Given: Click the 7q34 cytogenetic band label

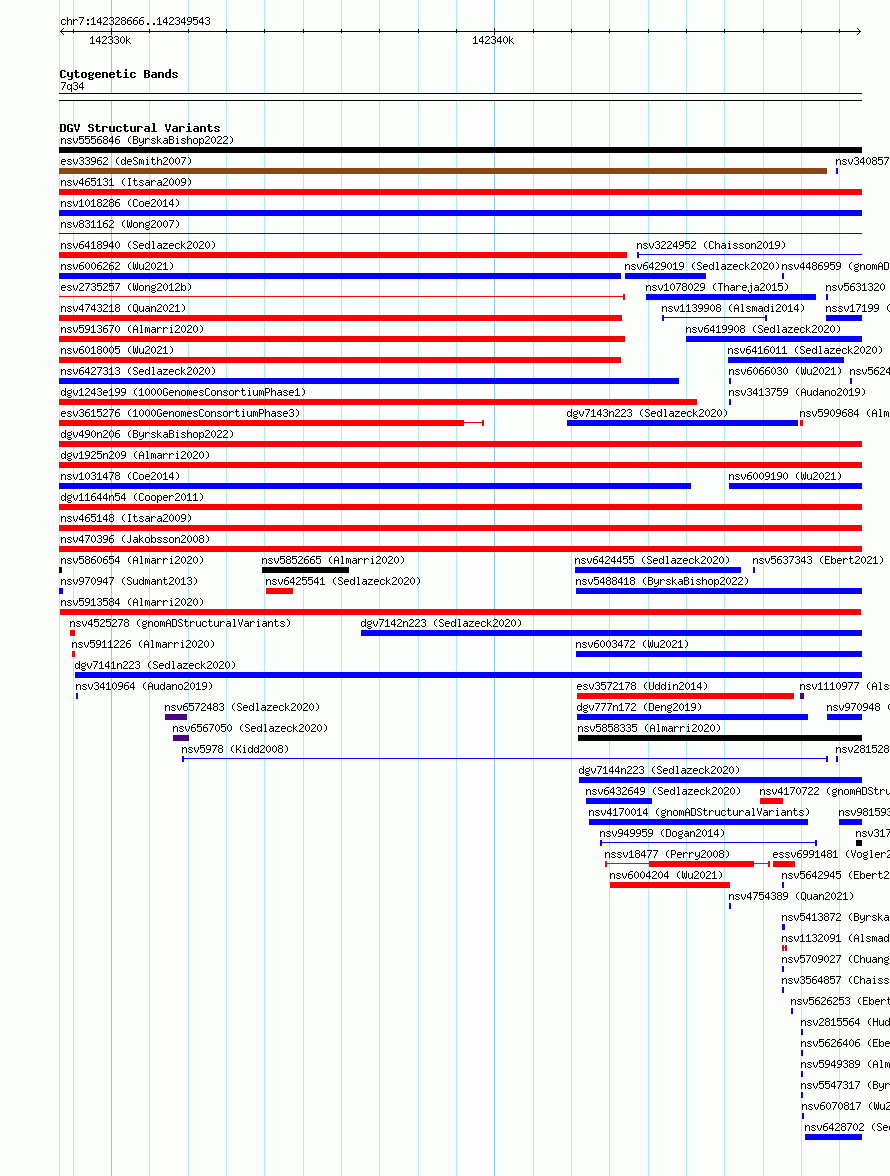Looking at the screenshot, I should click(x=72, y=86).
